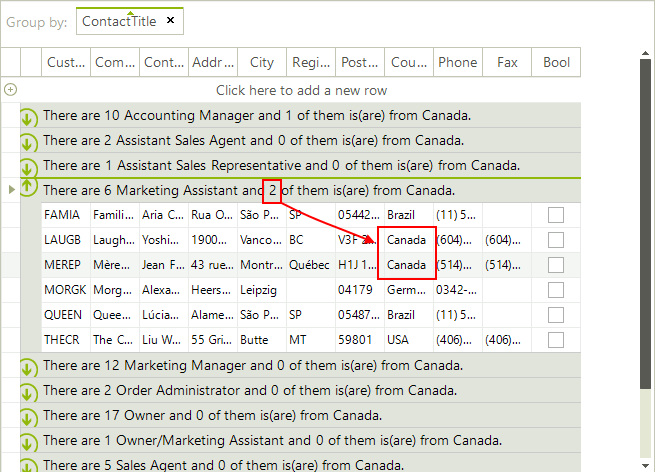This screenshot has height=472, width=655.
Task: Expand the Sales Agent group
Action: pyautogui.click(x=28, y=466)
